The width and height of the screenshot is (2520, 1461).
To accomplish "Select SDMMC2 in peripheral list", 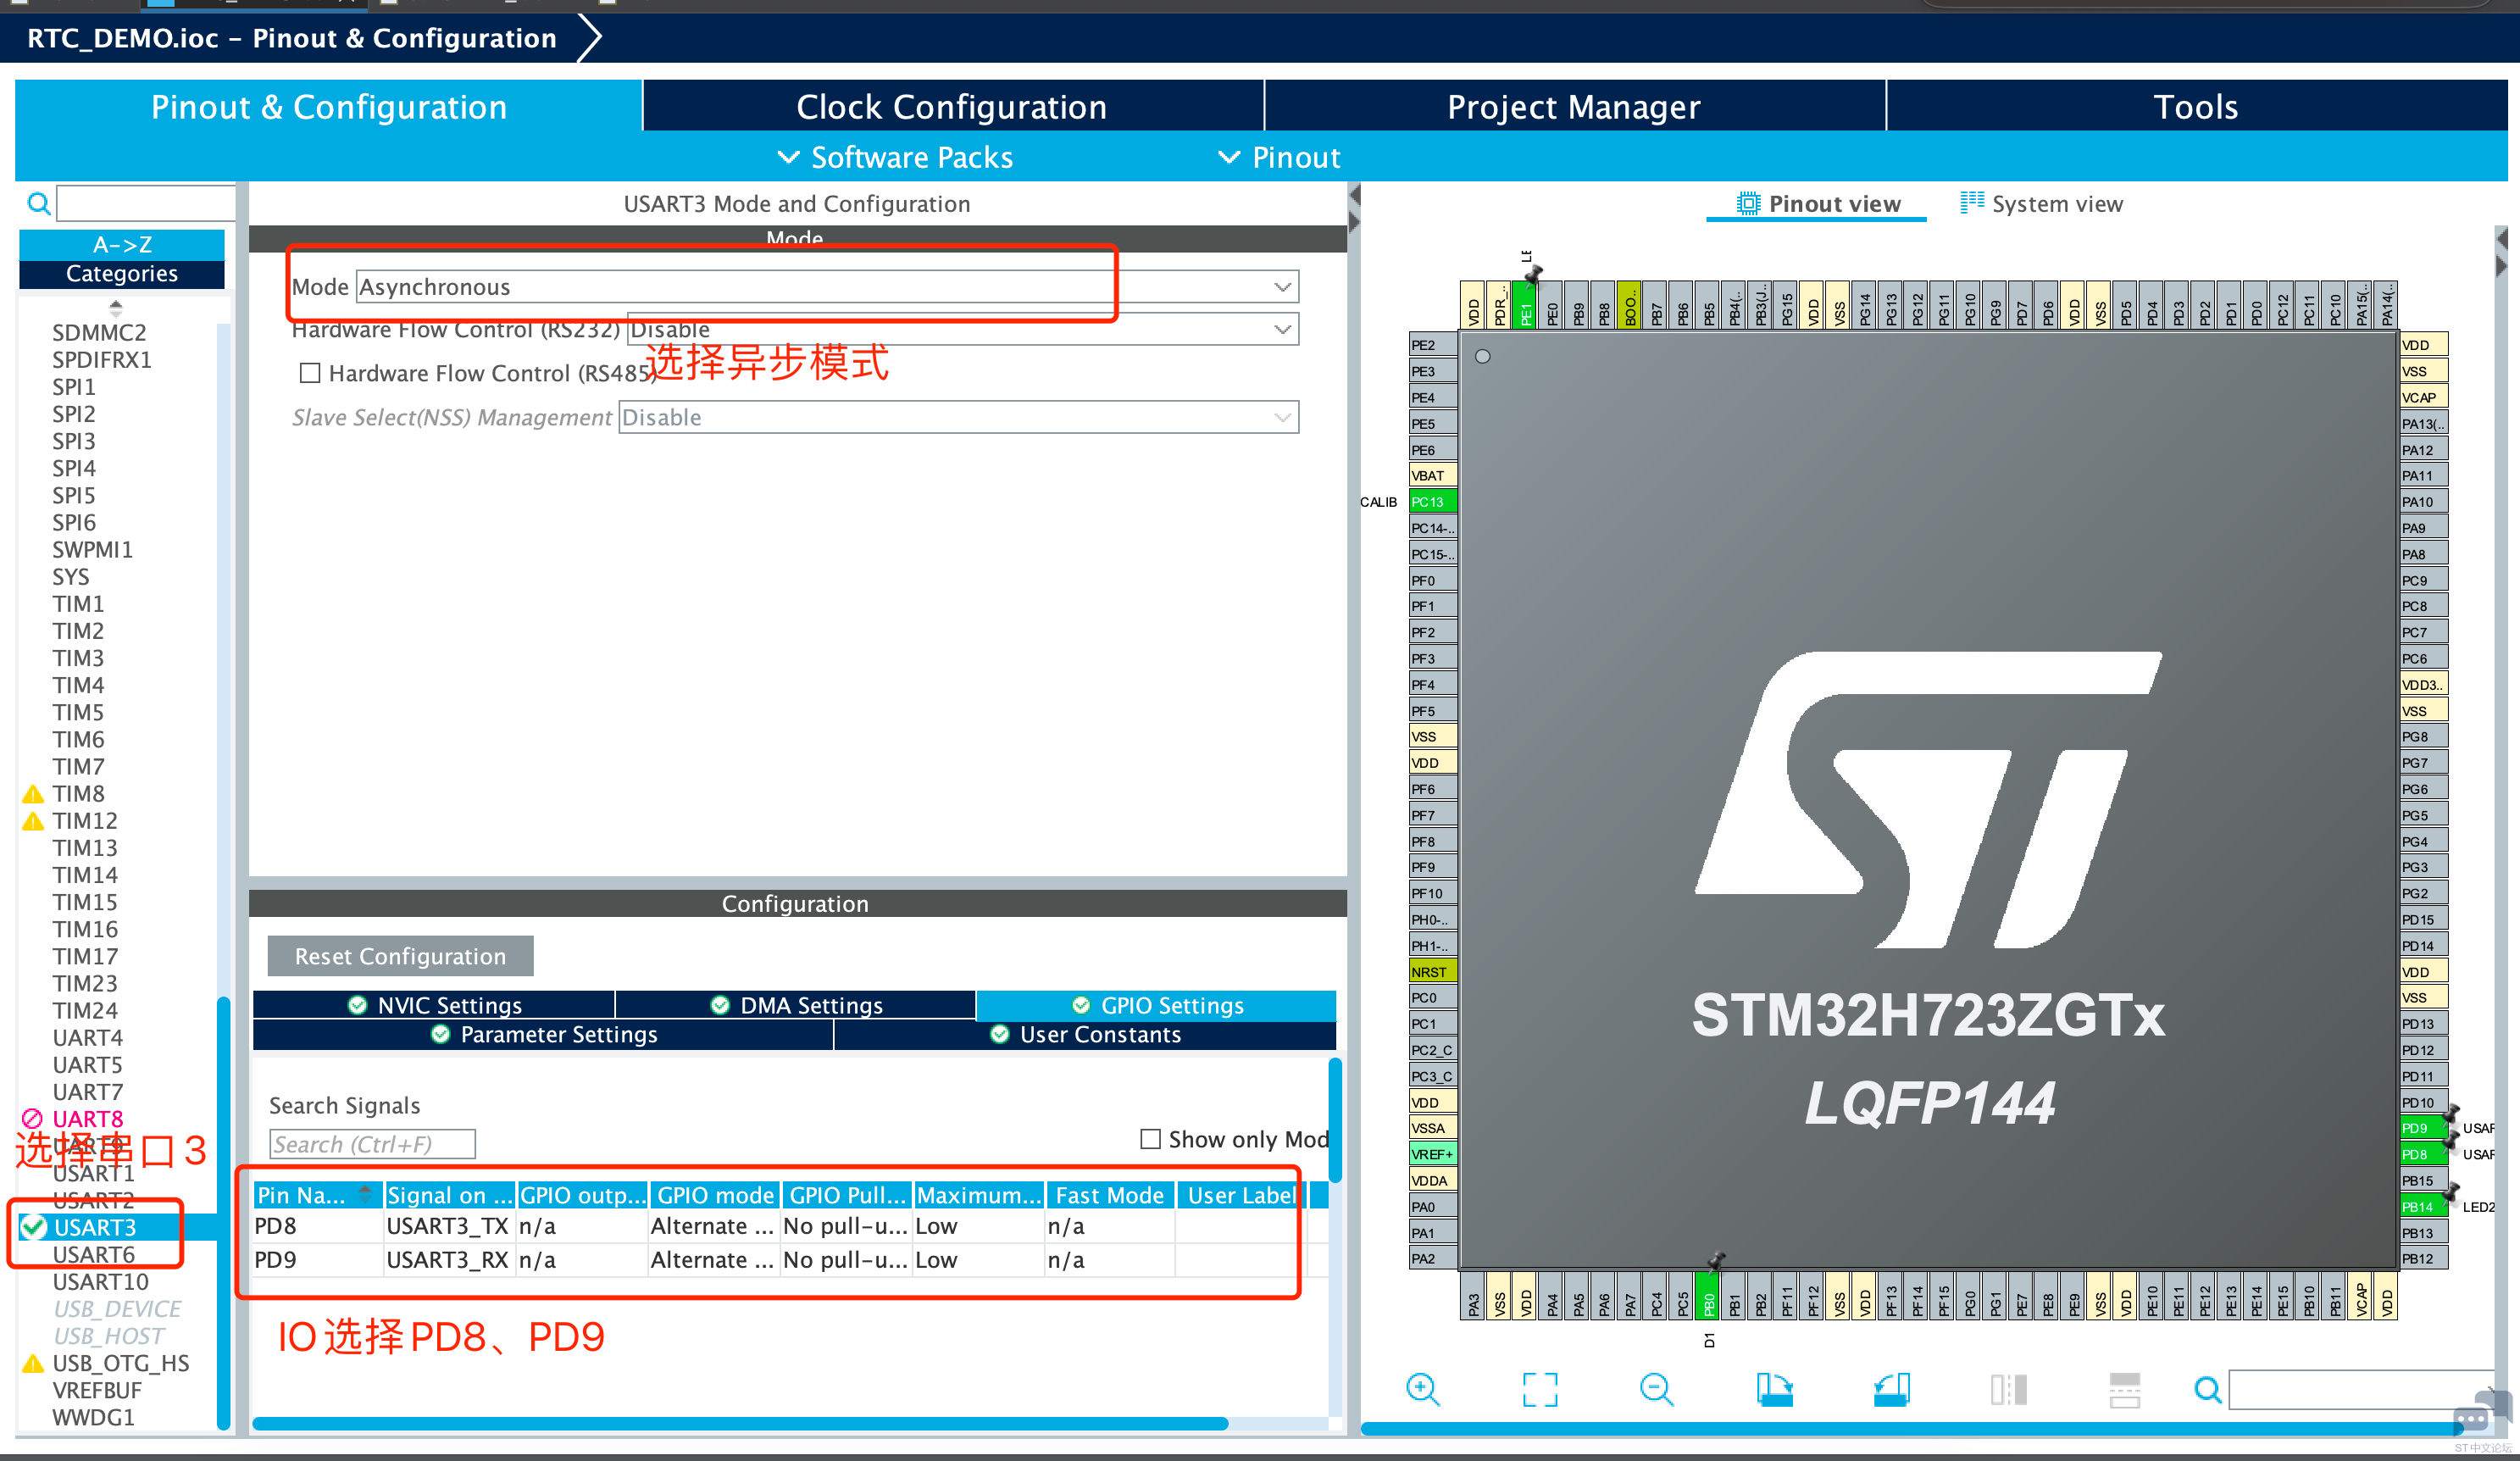I will coord(99,332).
